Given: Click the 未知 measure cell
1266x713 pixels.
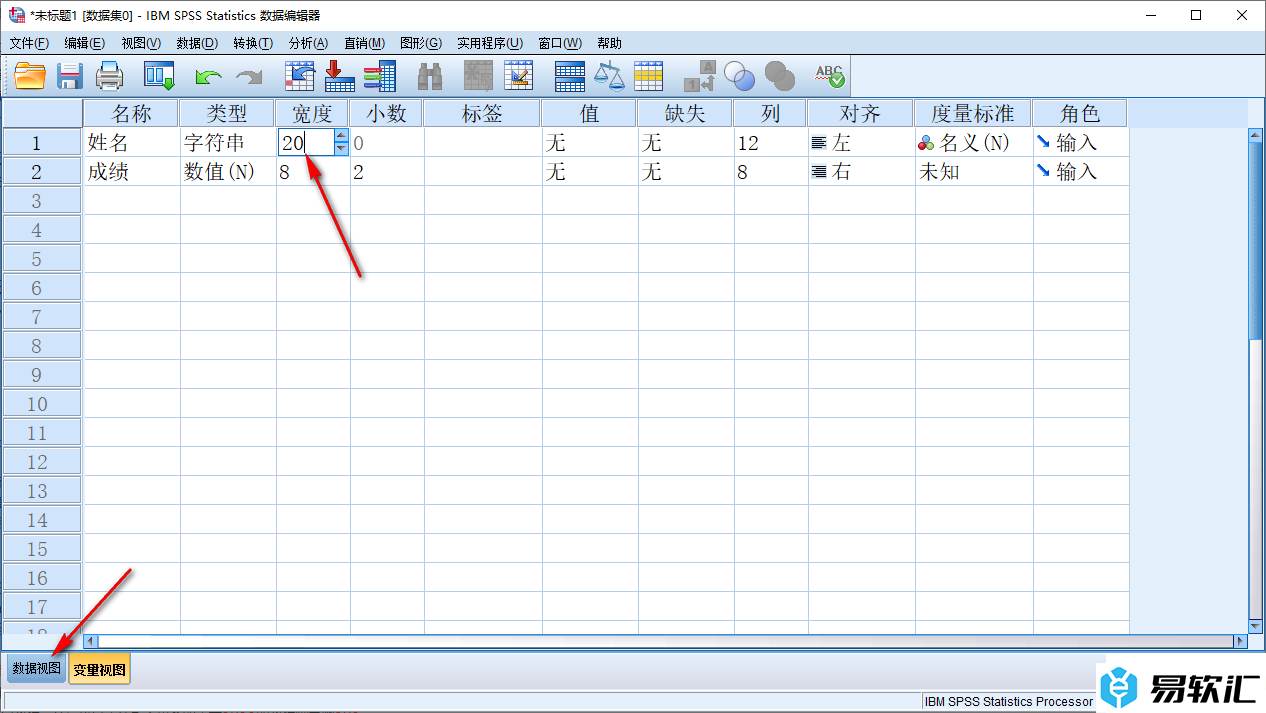Looking at the screenshot, I should (974, 172).
